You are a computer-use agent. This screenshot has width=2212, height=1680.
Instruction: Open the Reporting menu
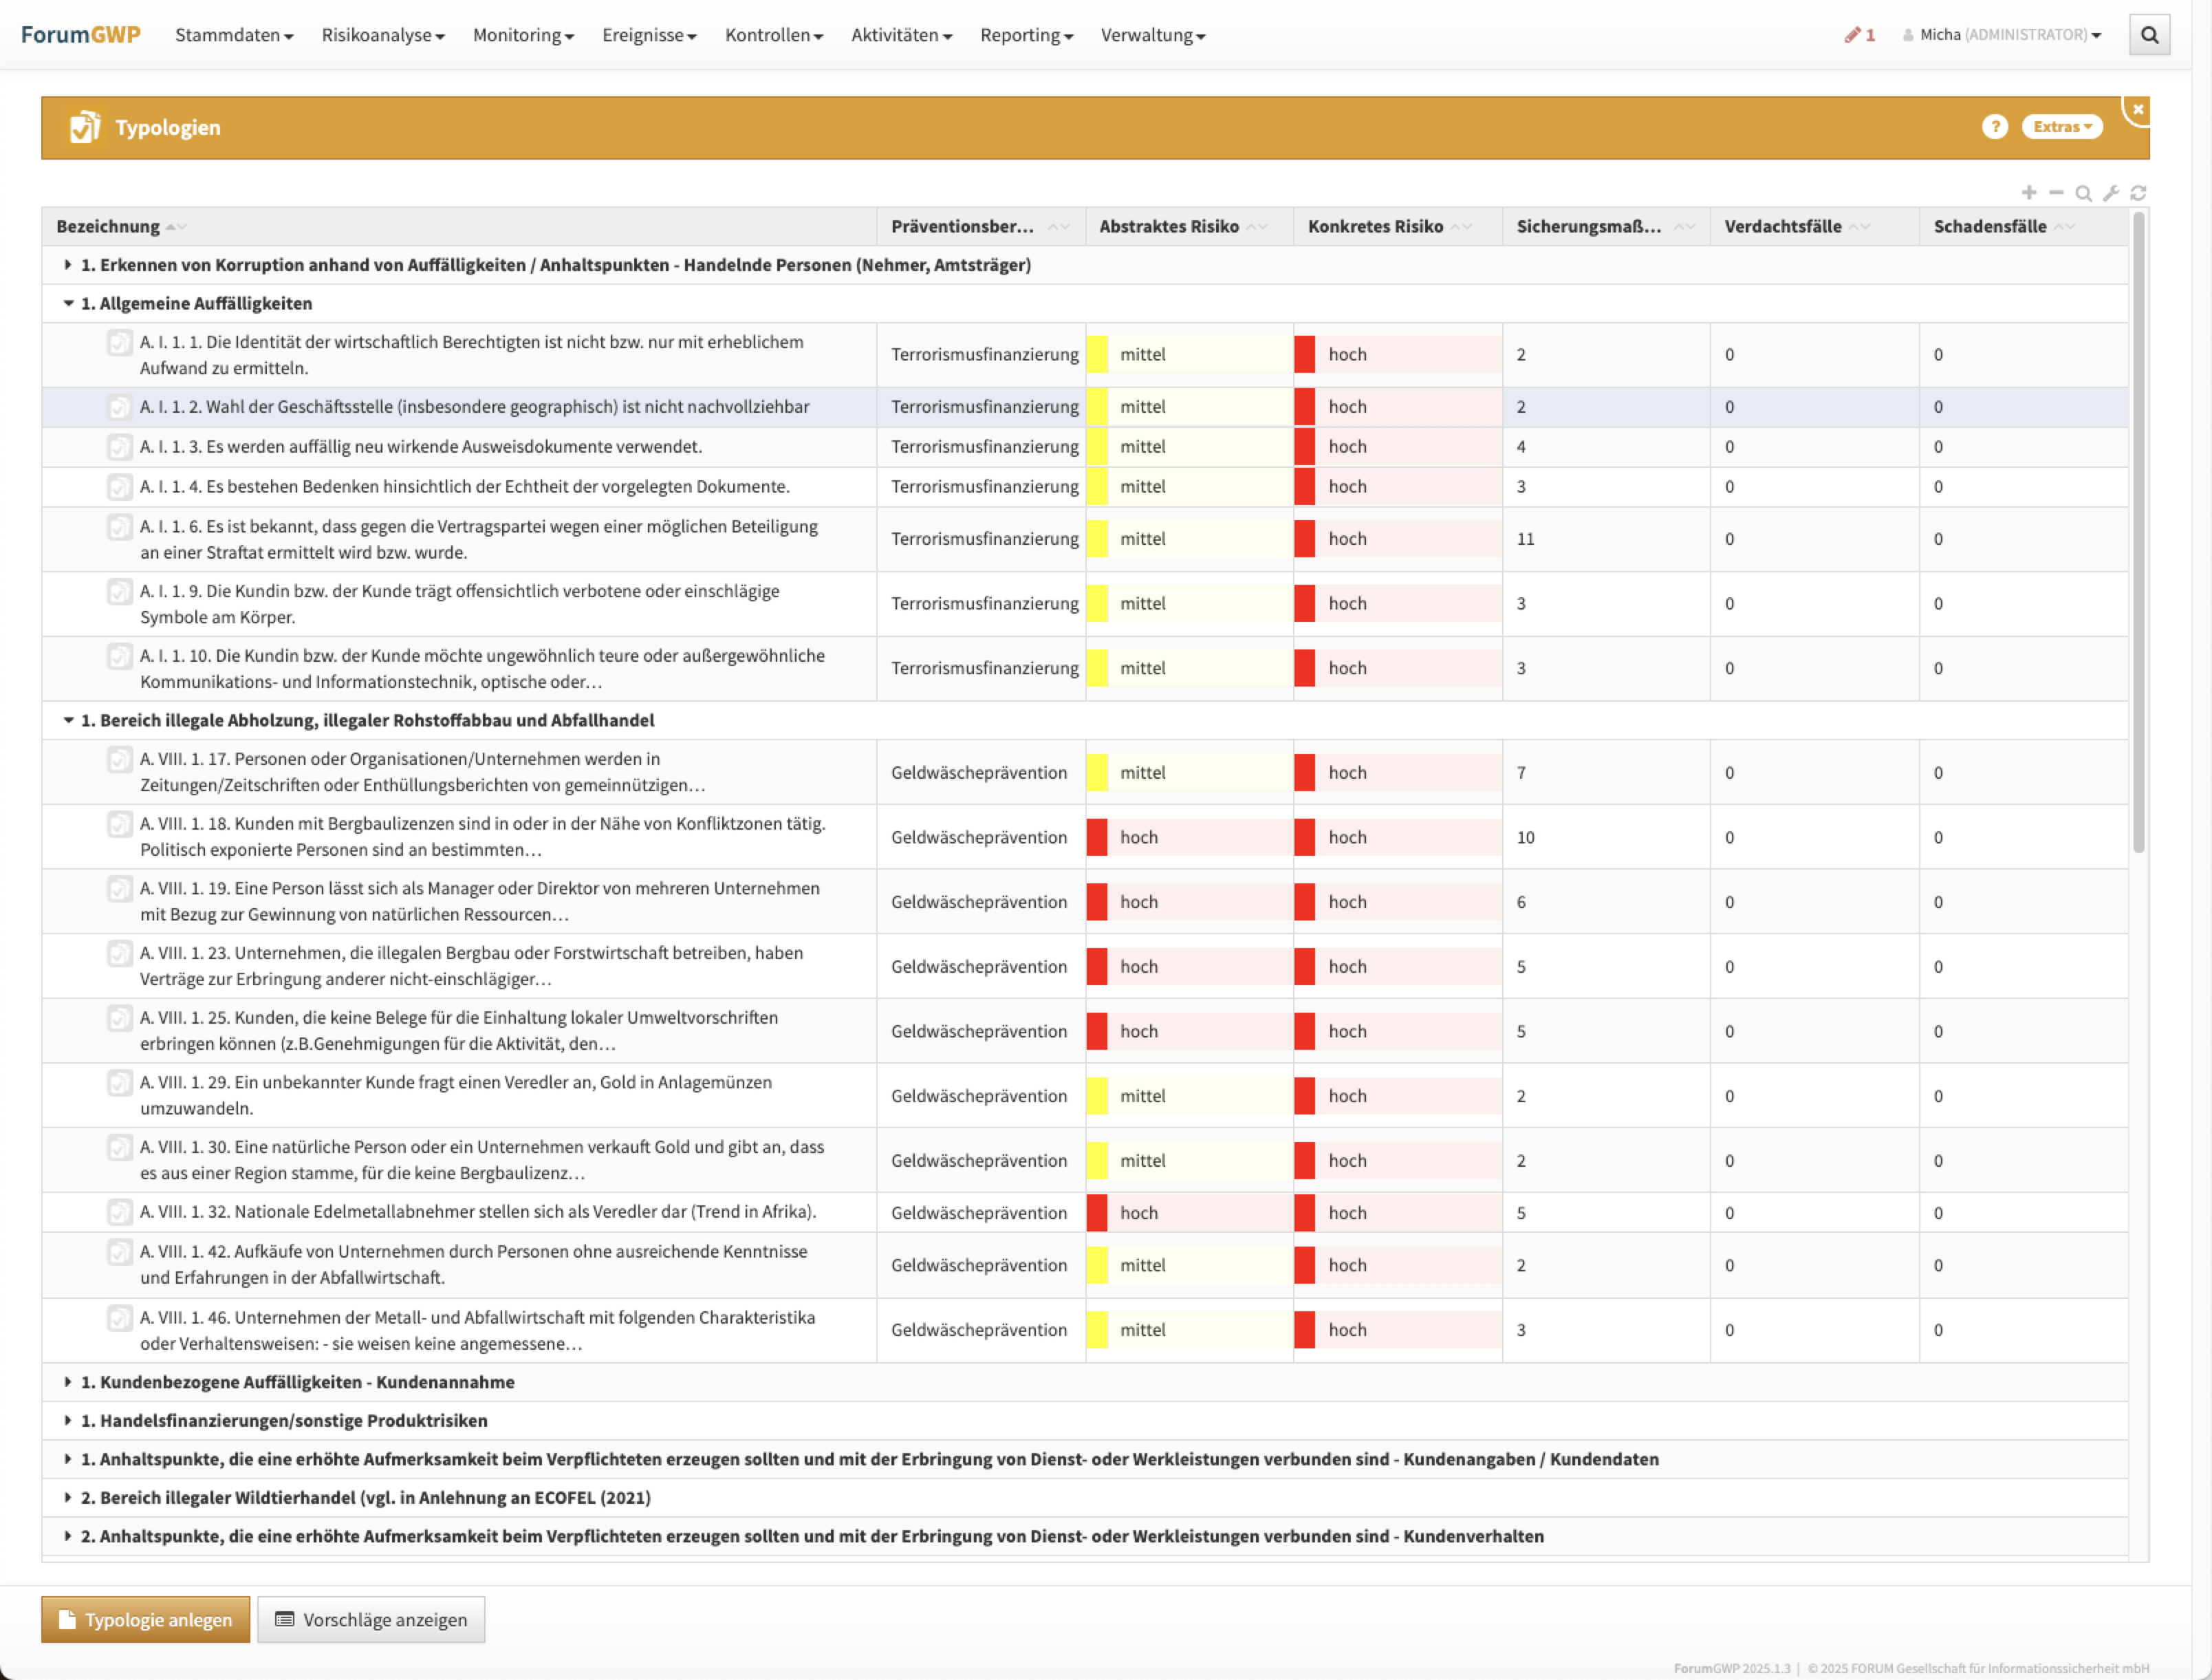[1026, 35]
